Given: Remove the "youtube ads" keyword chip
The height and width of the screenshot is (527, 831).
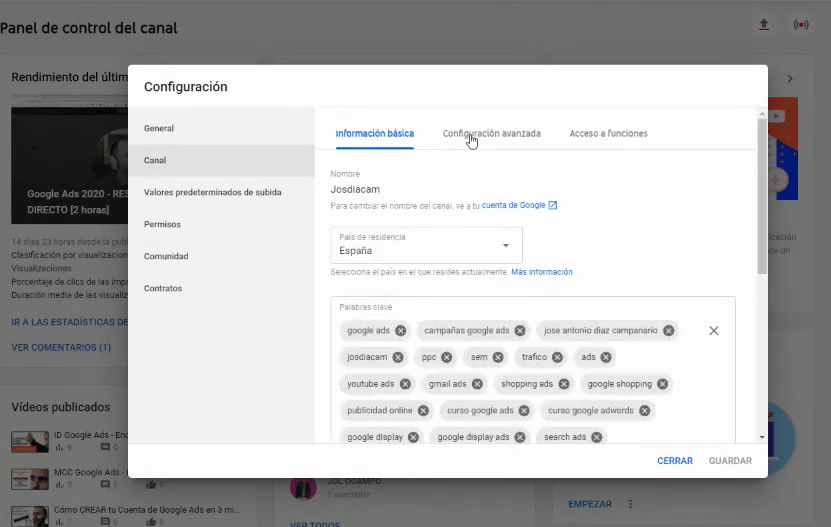Looking at the screenshot, I should (x=405, y=384).
